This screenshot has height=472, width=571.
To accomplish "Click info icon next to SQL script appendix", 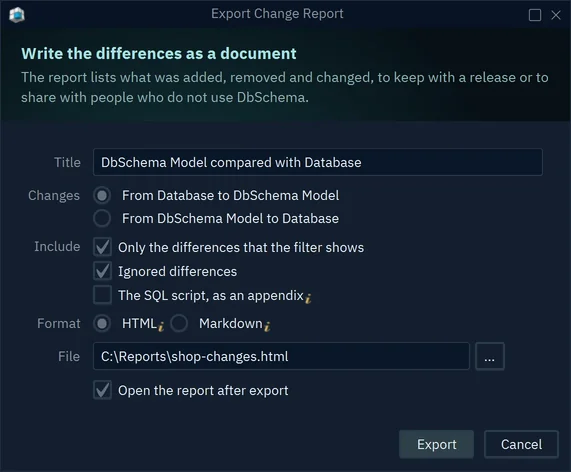I will tap(308, 299).
